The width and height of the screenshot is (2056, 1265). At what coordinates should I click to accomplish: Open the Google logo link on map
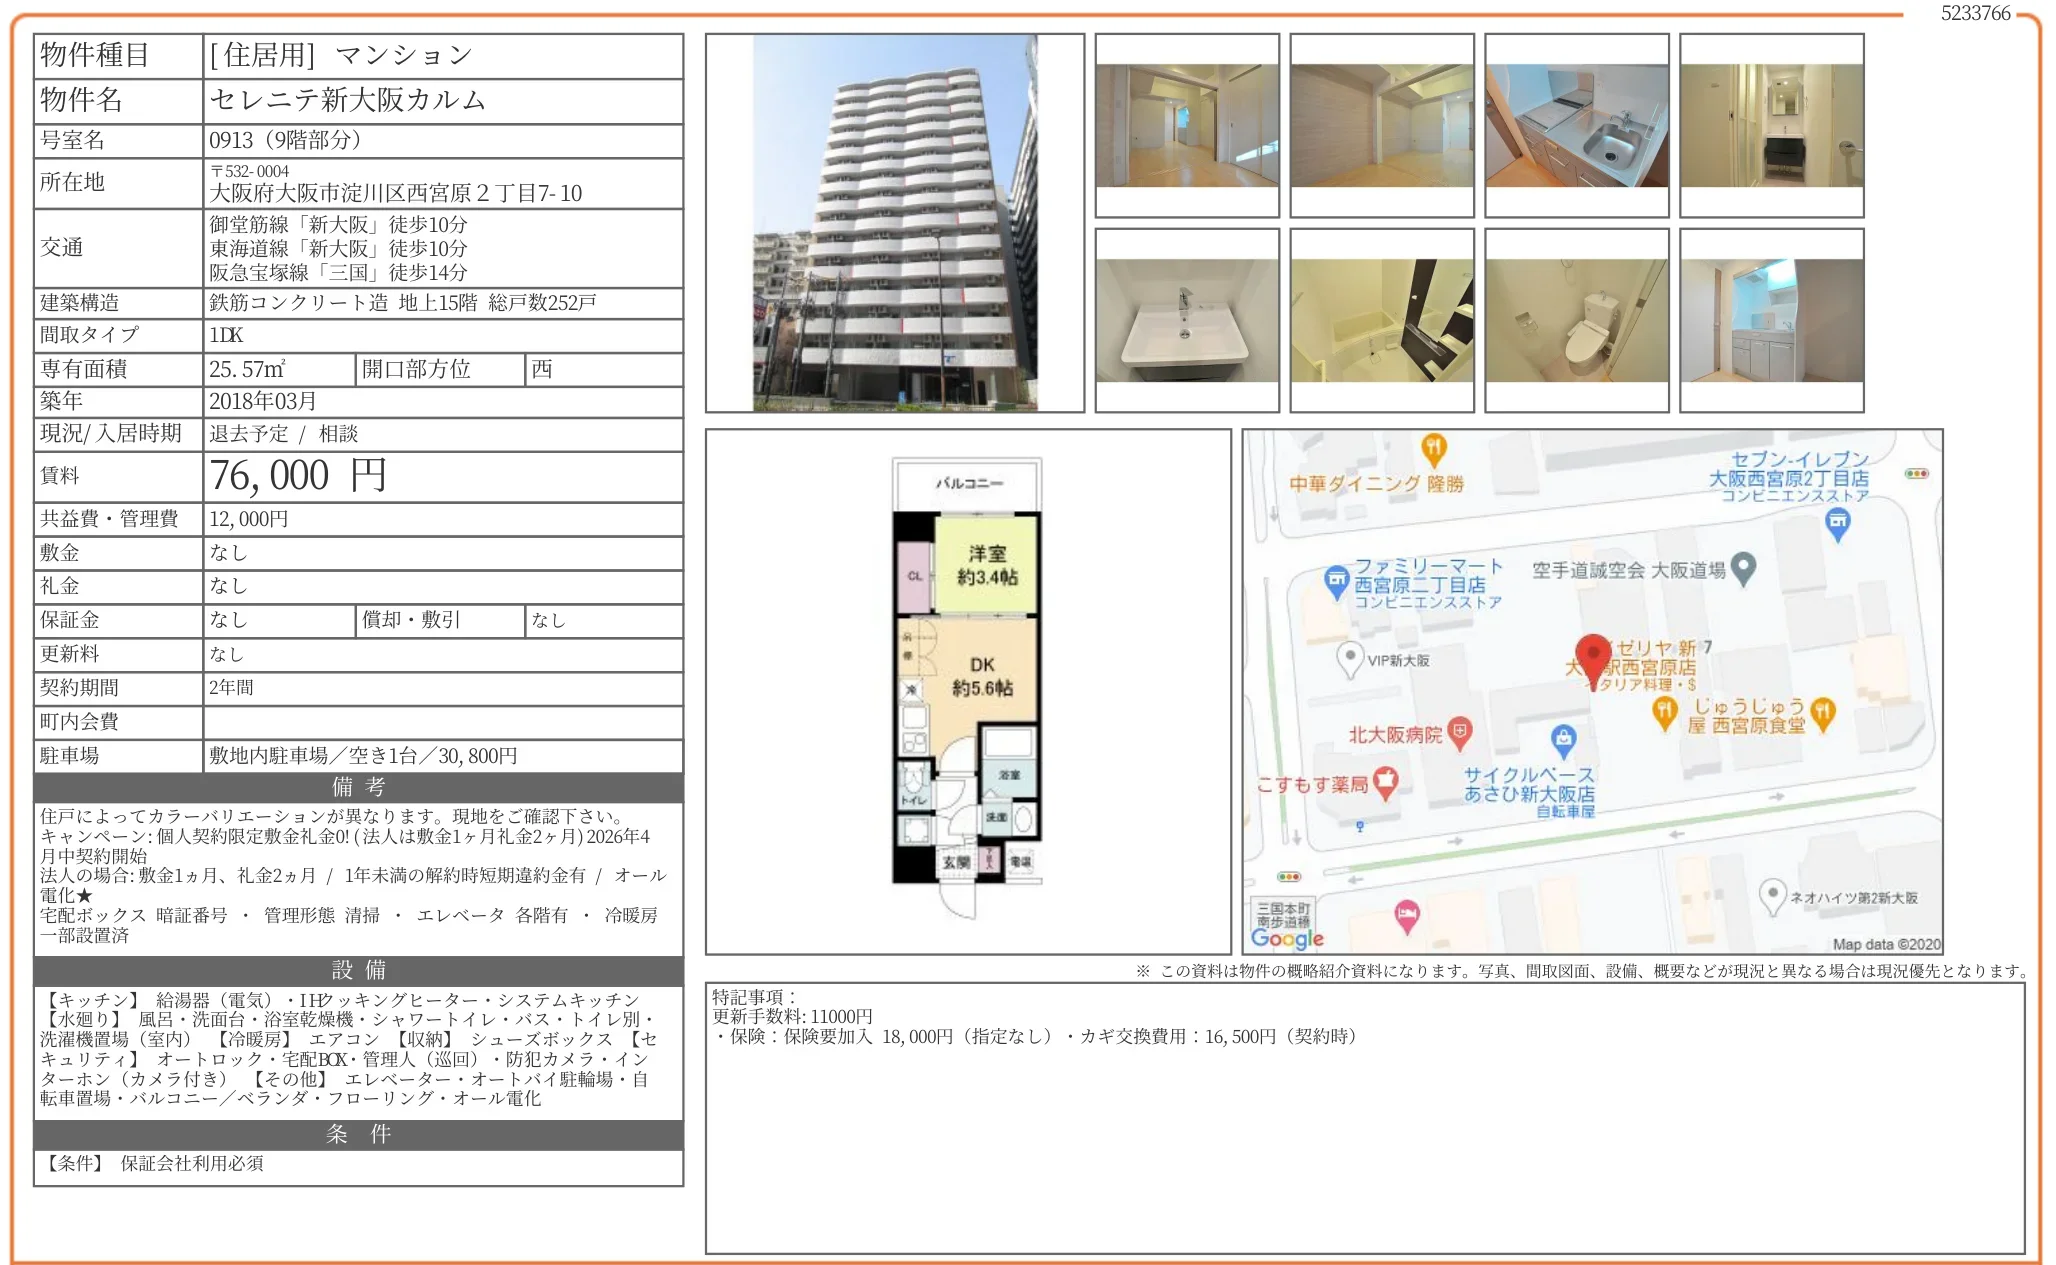(1287, 938)
